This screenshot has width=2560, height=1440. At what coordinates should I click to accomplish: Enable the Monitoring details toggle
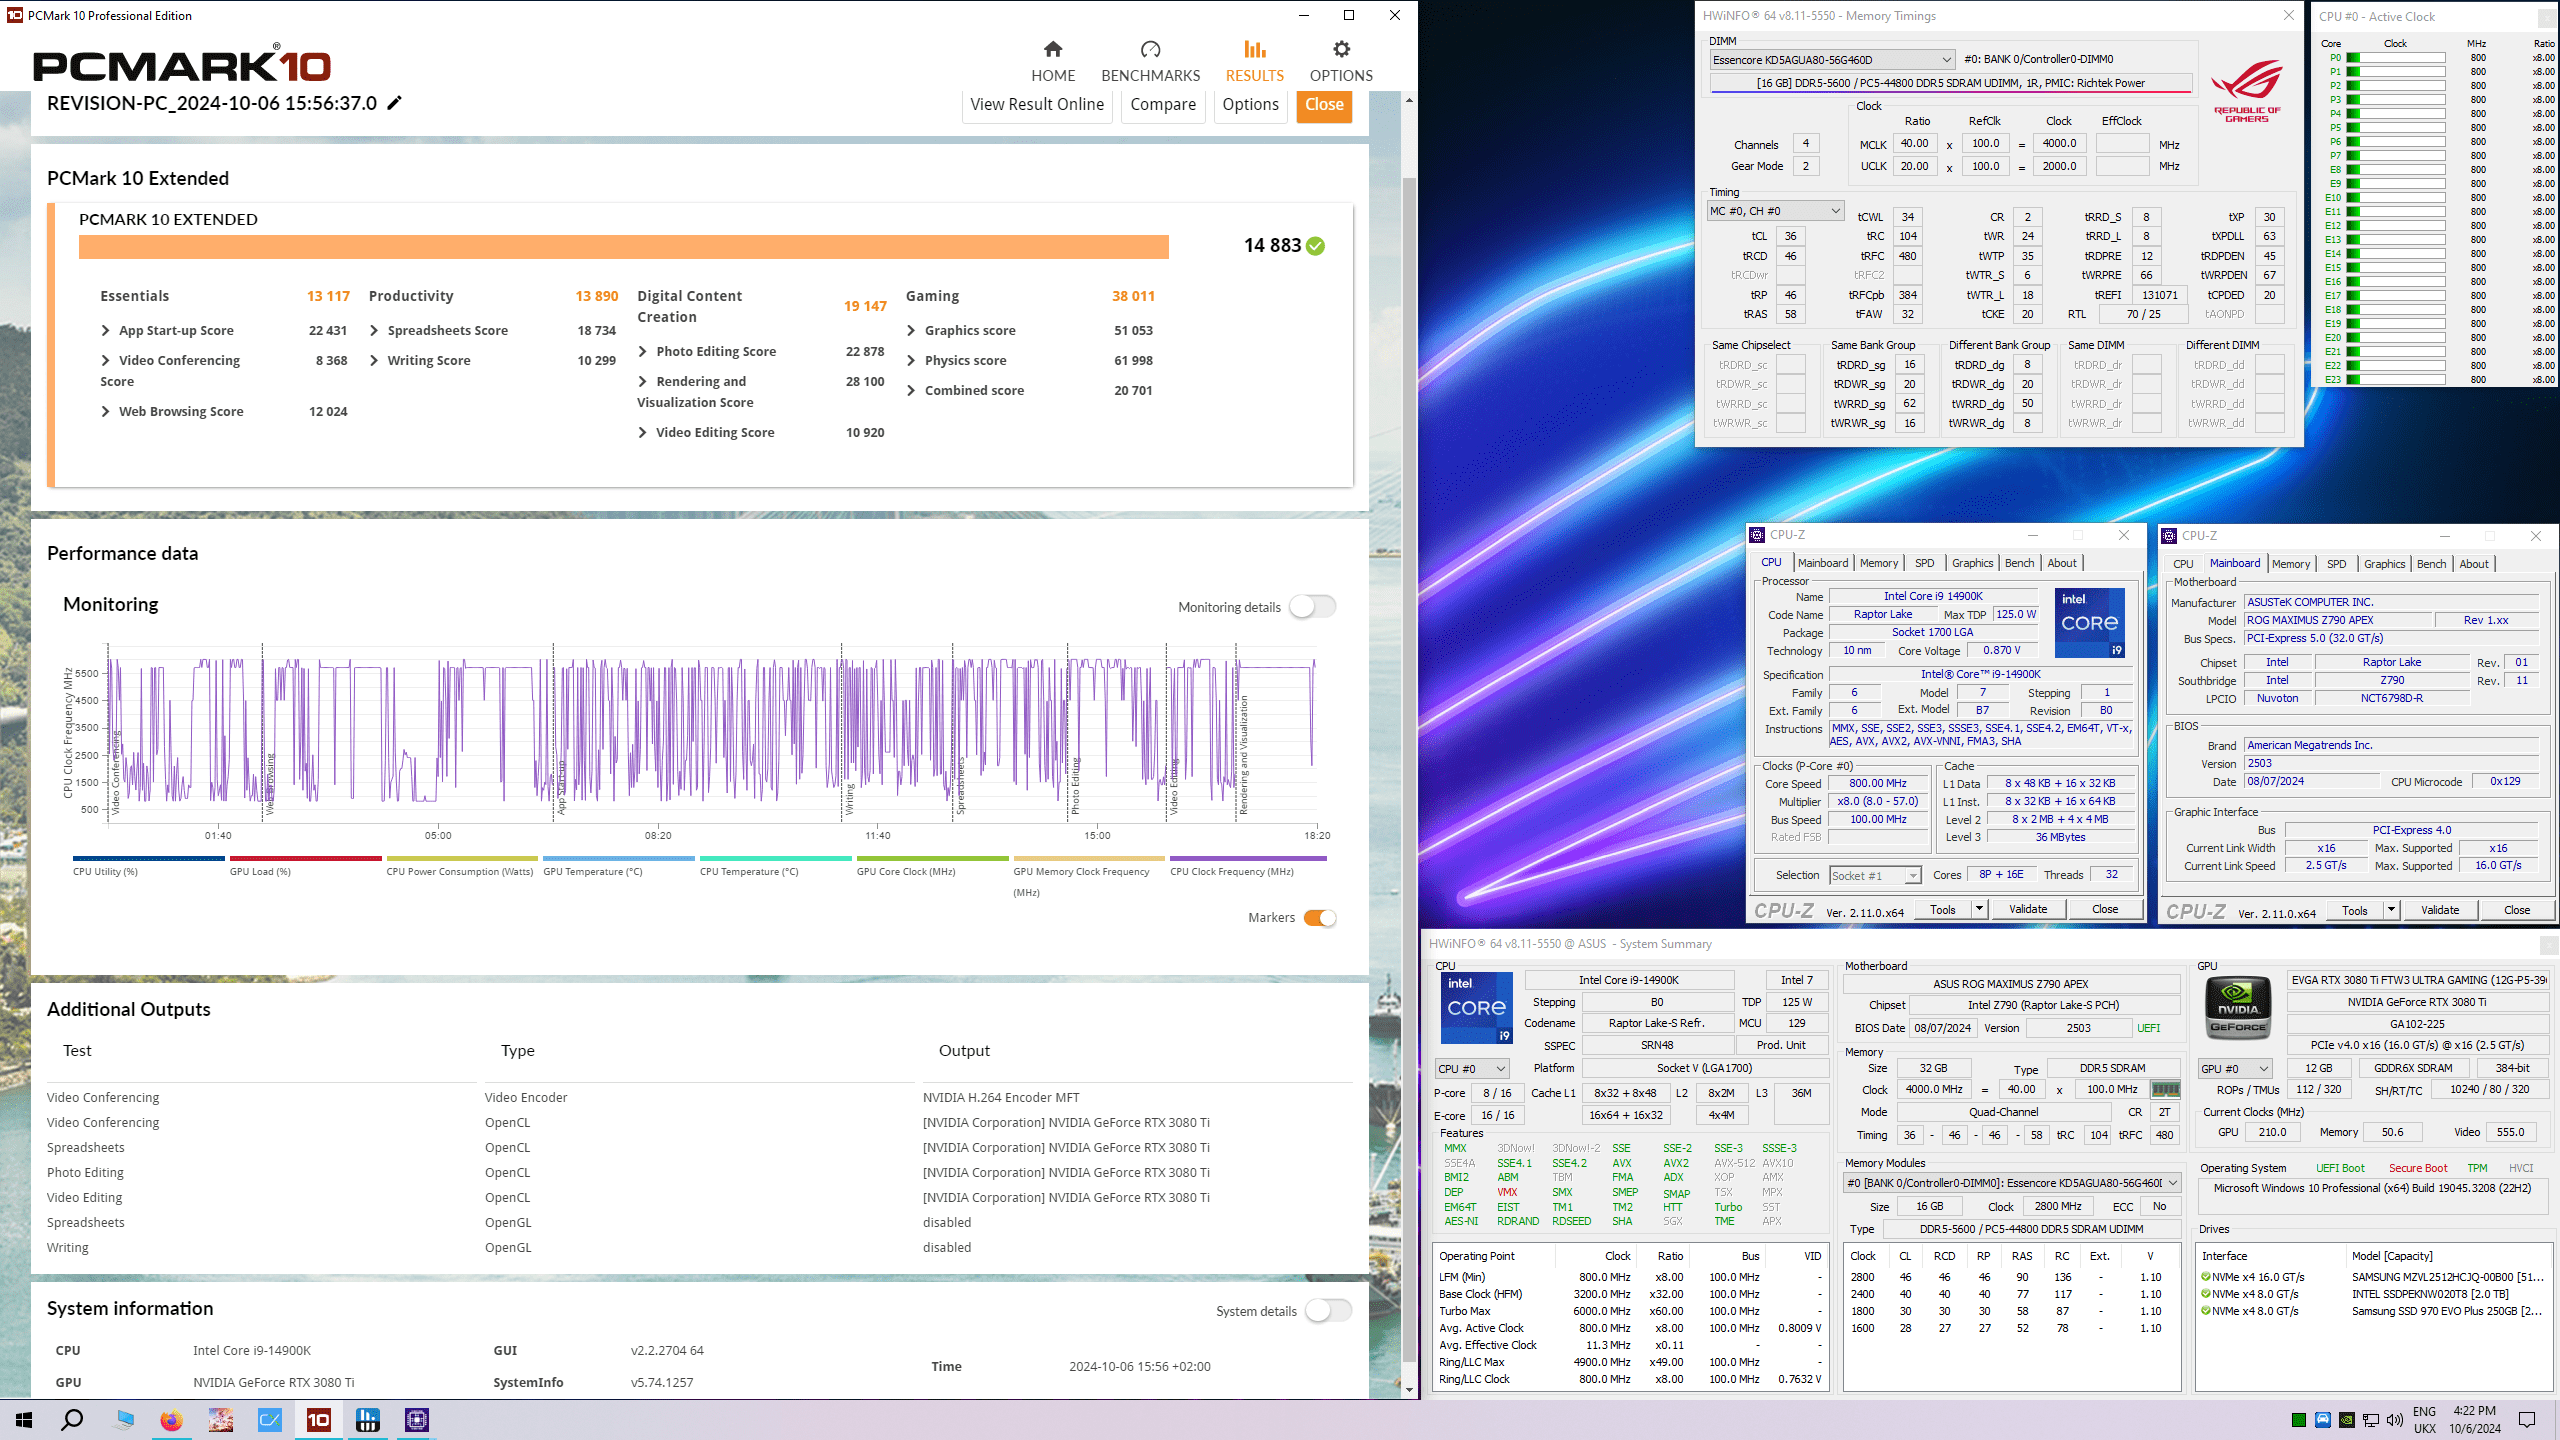pyautogui.click(x=1312, y=607)
